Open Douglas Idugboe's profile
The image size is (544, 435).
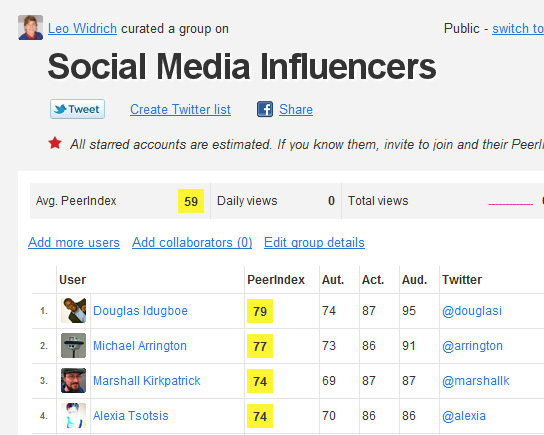[140, 311]
